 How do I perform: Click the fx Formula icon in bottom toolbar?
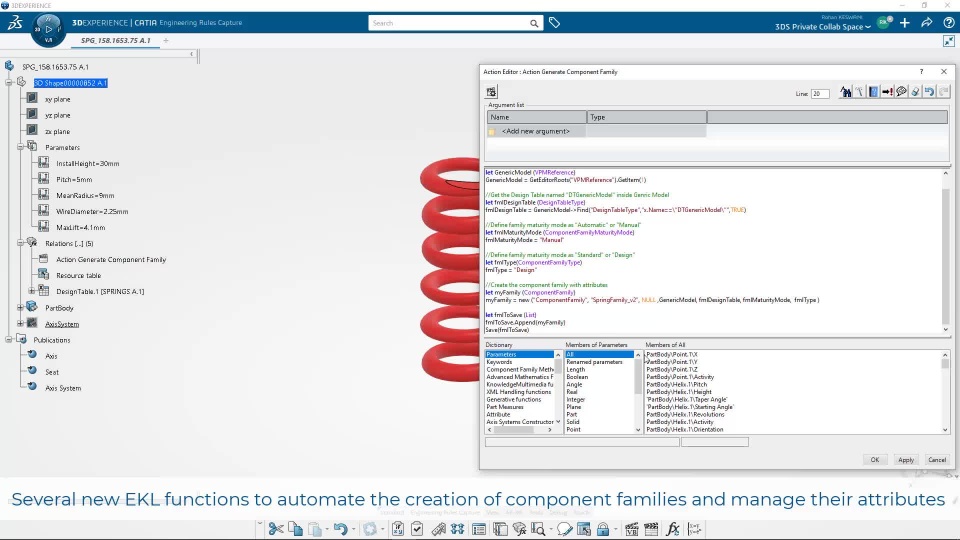(x=672, y=529)
